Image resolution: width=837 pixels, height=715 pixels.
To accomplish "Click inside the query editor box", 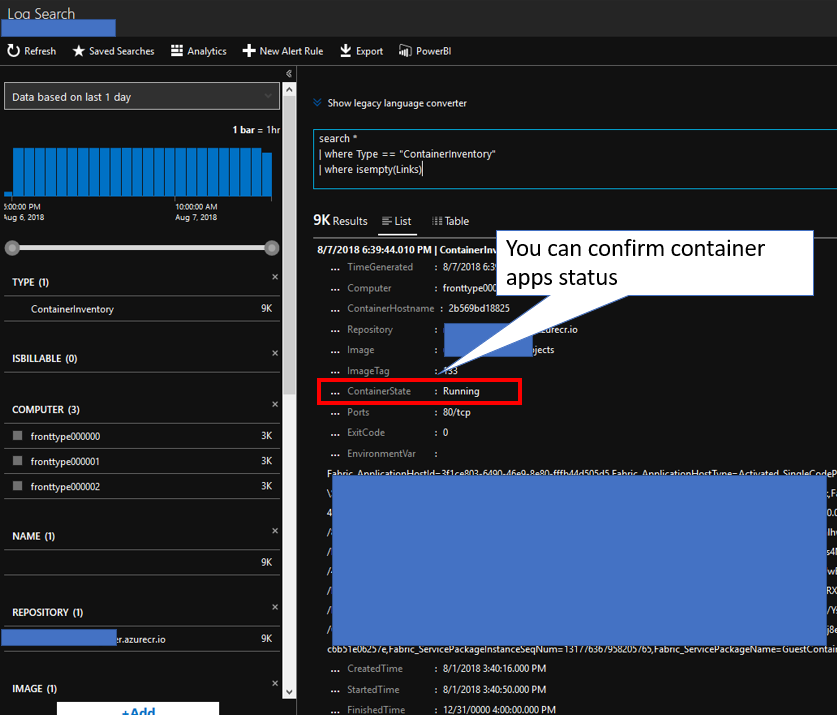I will point(574,159).
